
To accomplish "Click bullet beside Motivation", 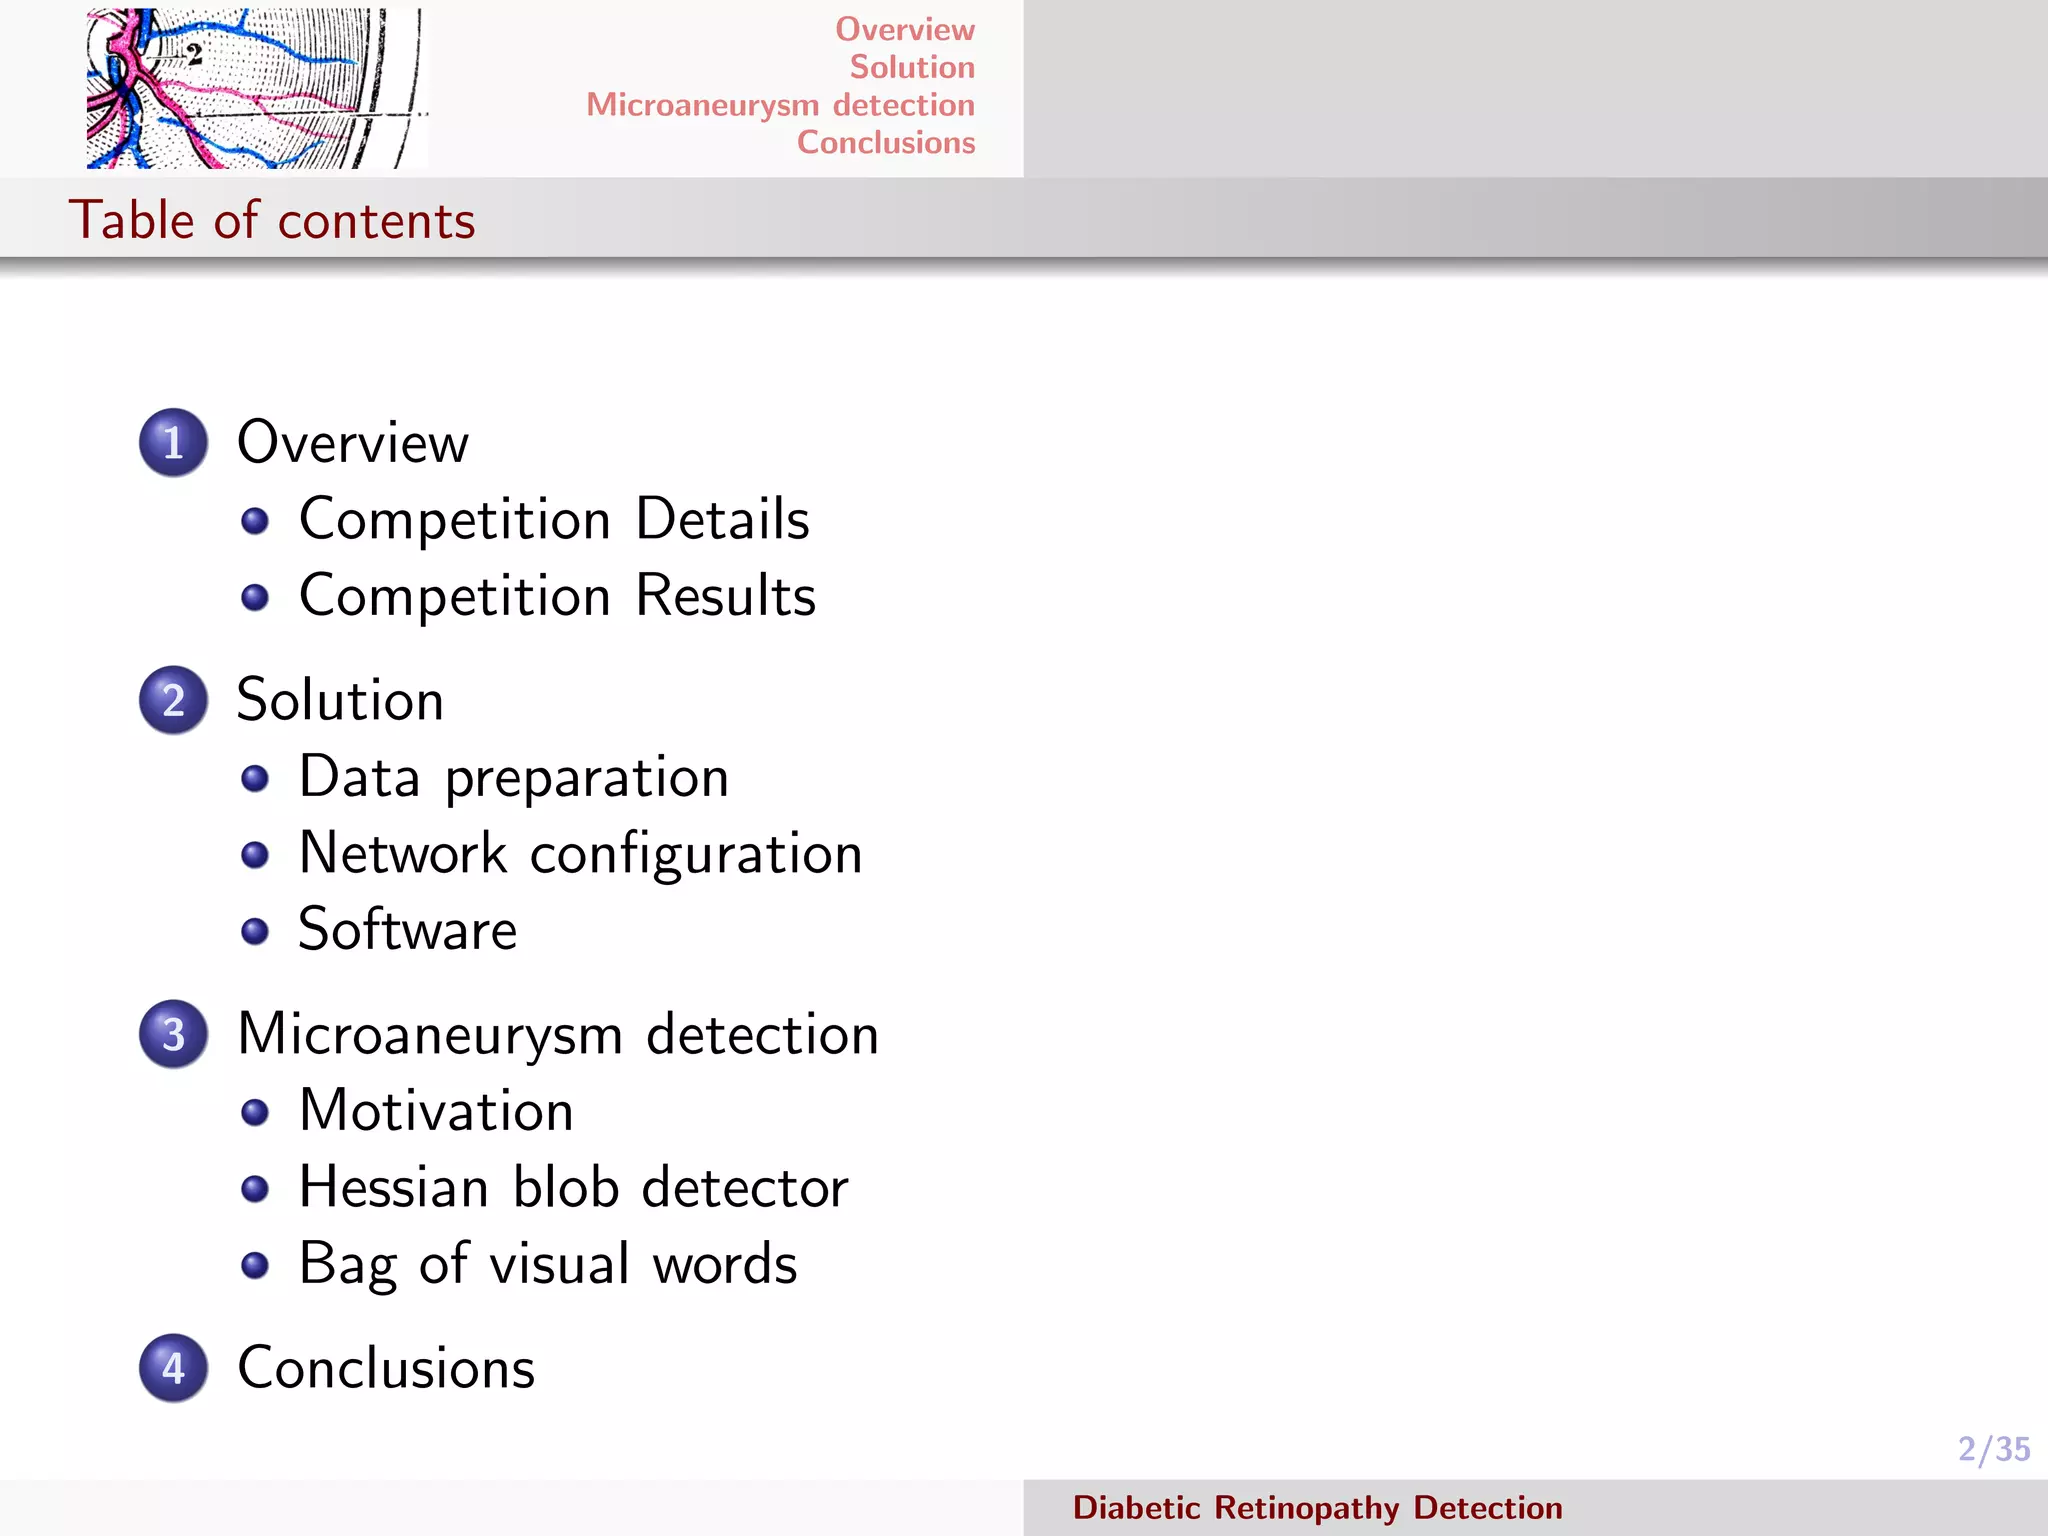I will coord(255,1112).
